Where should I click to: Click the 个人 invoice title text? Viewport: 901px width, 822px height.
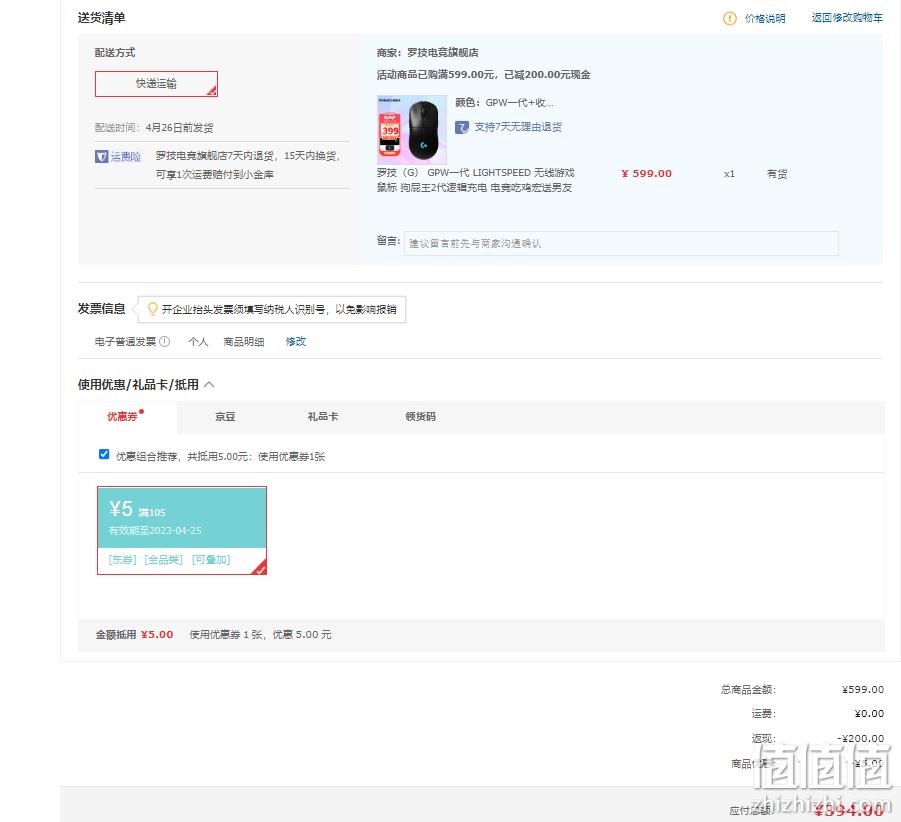pyautogui.click(x=198, y=342)
